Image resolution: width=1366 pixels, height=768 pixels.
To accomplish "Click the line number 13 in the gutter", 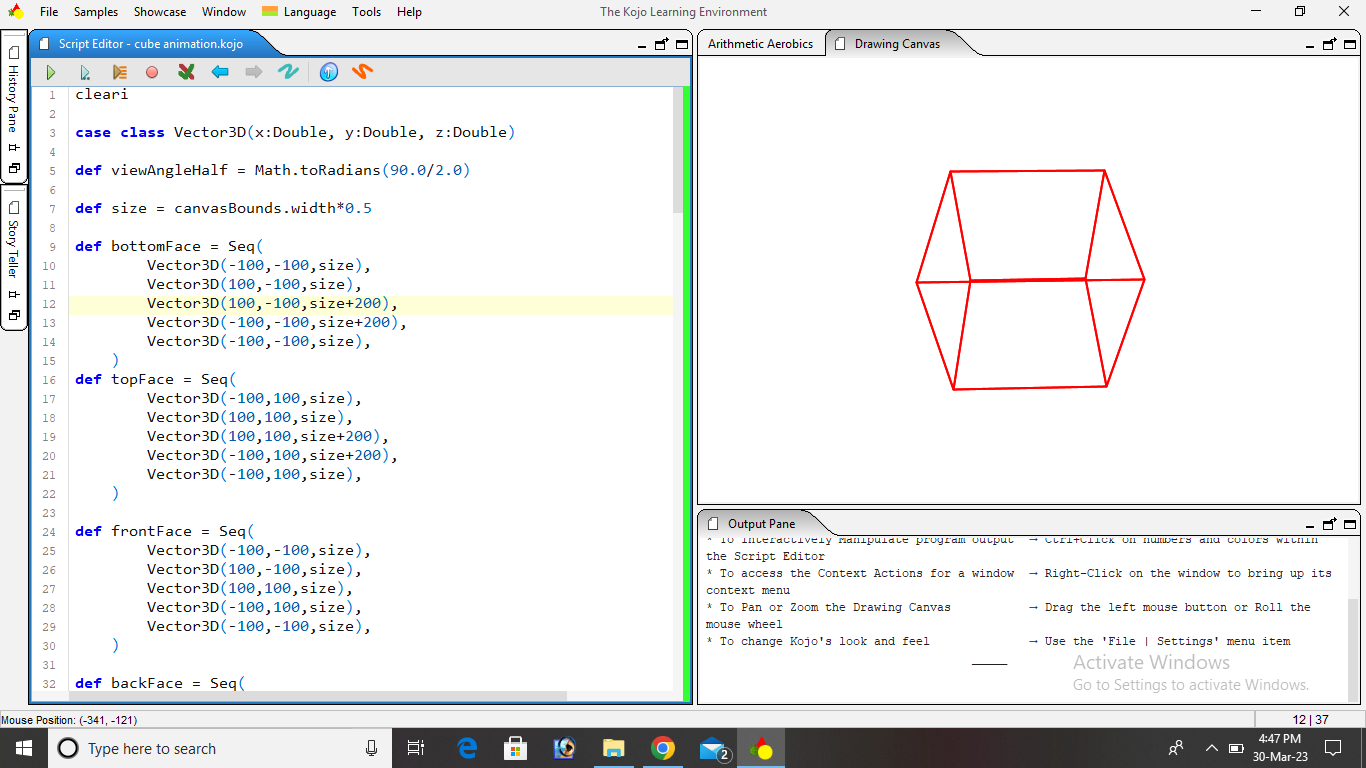I will coord(50,322).
